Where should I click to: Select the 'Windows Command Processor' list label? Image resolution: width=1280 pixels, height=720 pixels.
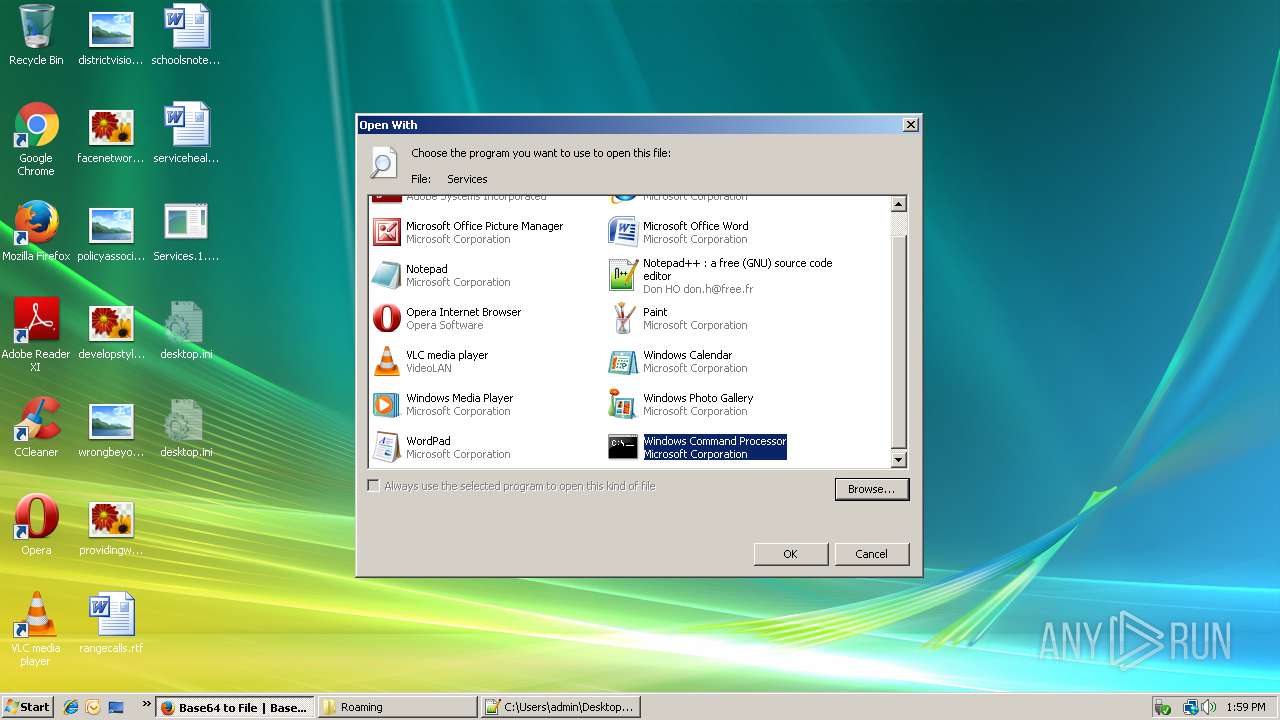[x=714, y=441]
